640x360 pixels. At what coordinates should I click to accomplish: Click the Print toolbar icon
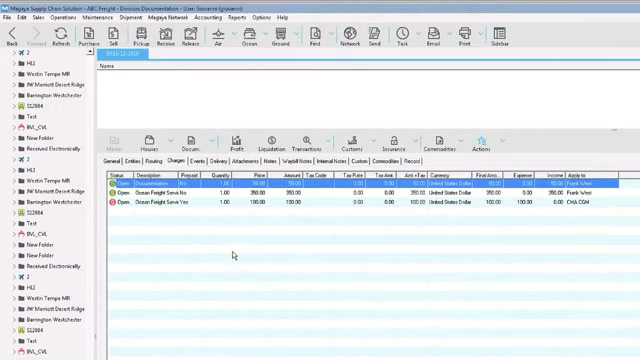(x=464, y=36)
